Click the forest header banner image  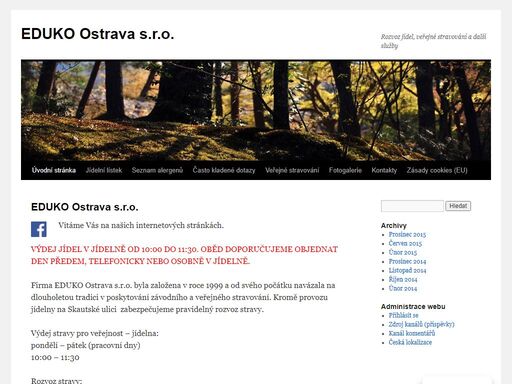tap(256, 110)
